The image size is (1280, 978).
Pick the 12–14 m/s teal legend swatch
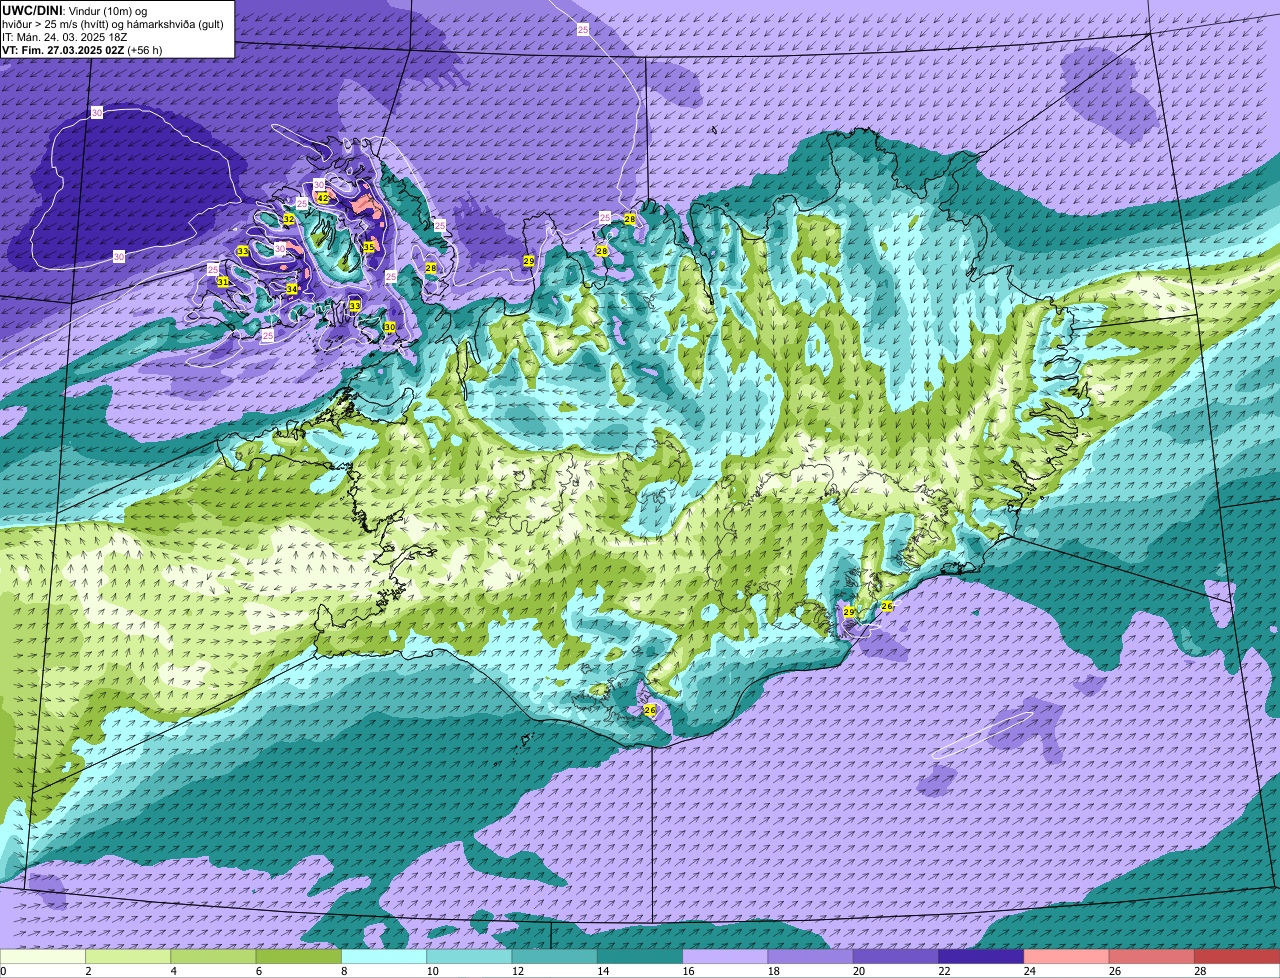[554, 956]
